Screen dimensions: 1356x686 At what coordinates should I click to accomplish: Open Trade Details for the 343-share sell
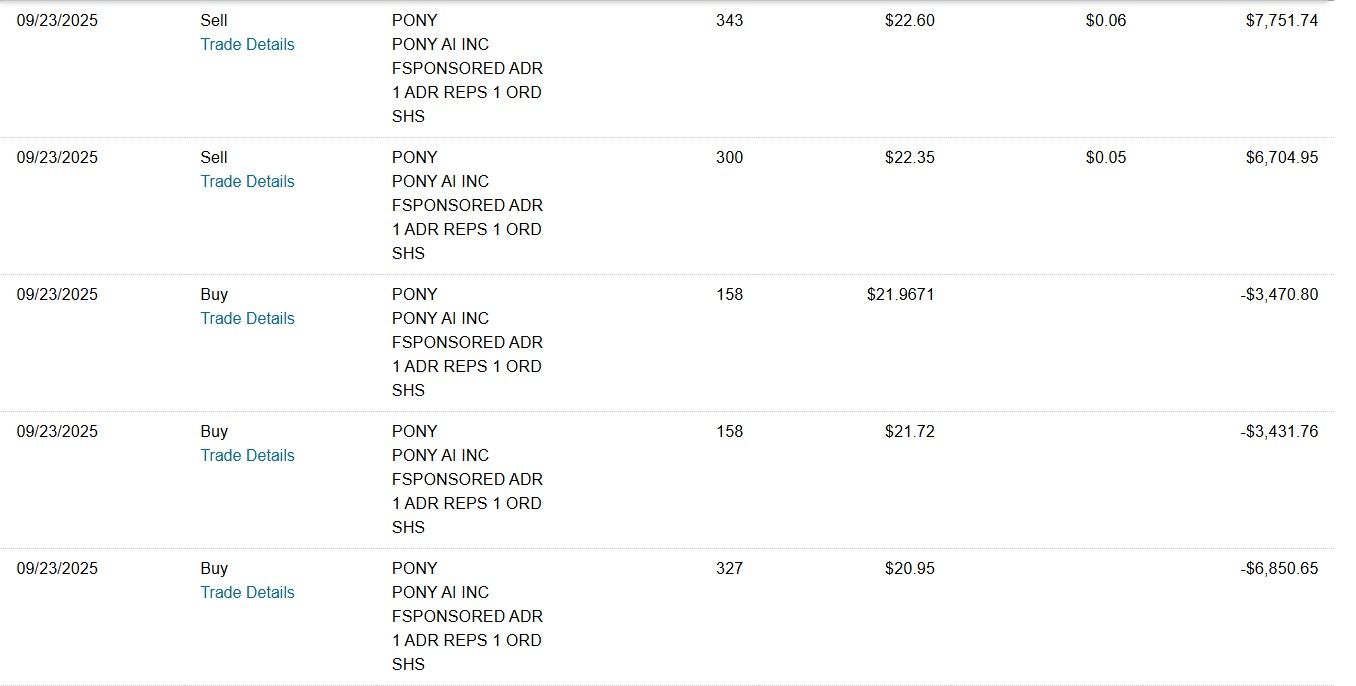247,44
